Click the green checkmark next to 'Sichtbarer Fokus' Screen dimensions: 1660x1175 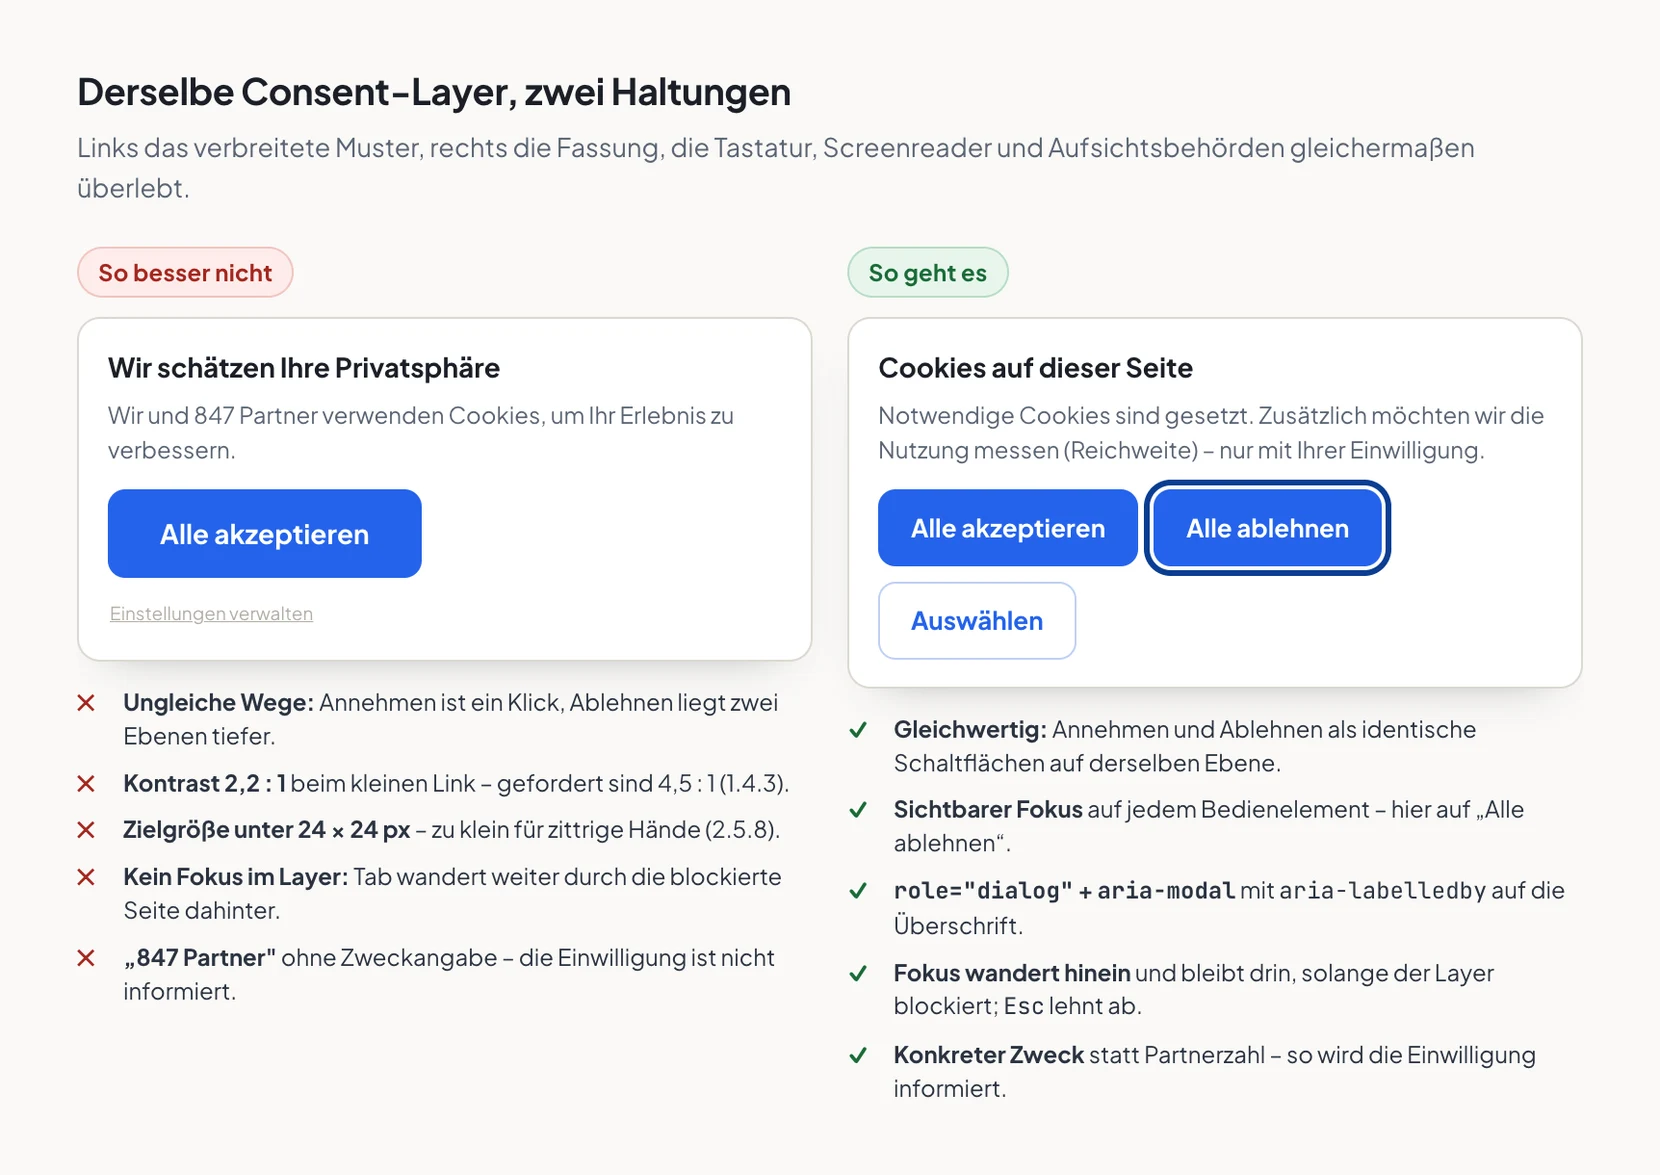pos(857,810)
